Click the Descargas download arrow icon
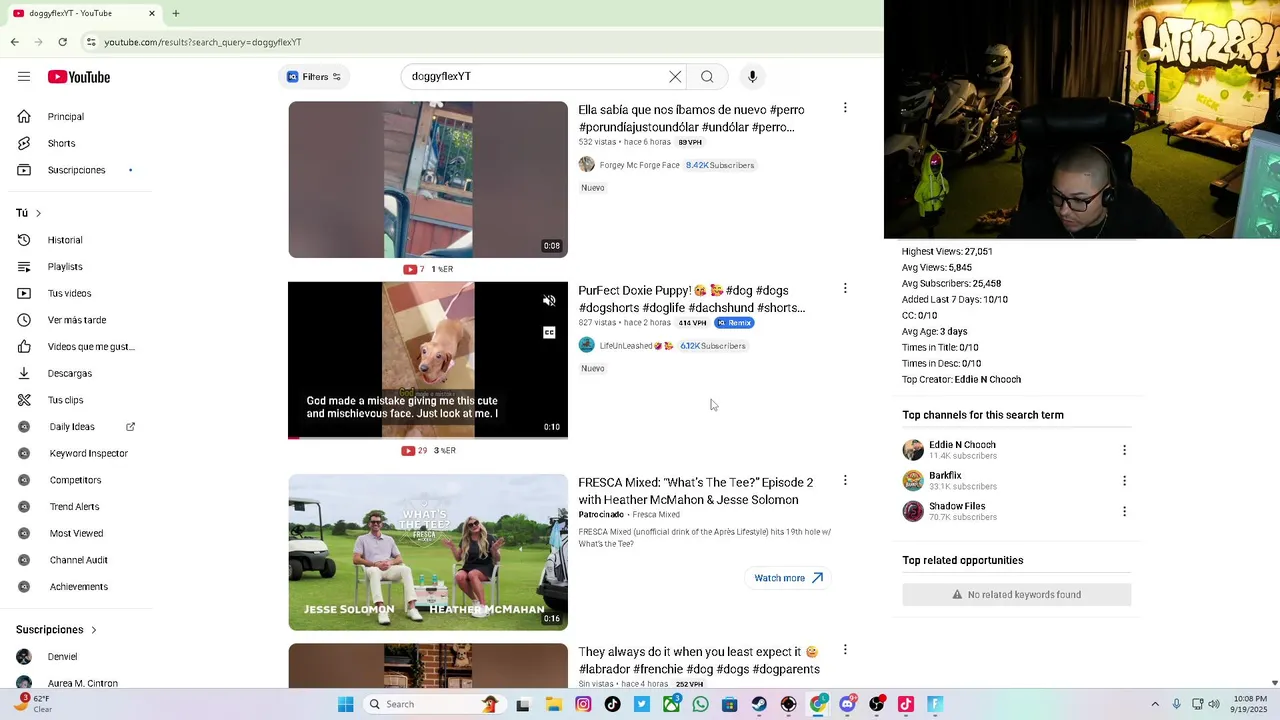1280x720 pixels. click(24, 373)
